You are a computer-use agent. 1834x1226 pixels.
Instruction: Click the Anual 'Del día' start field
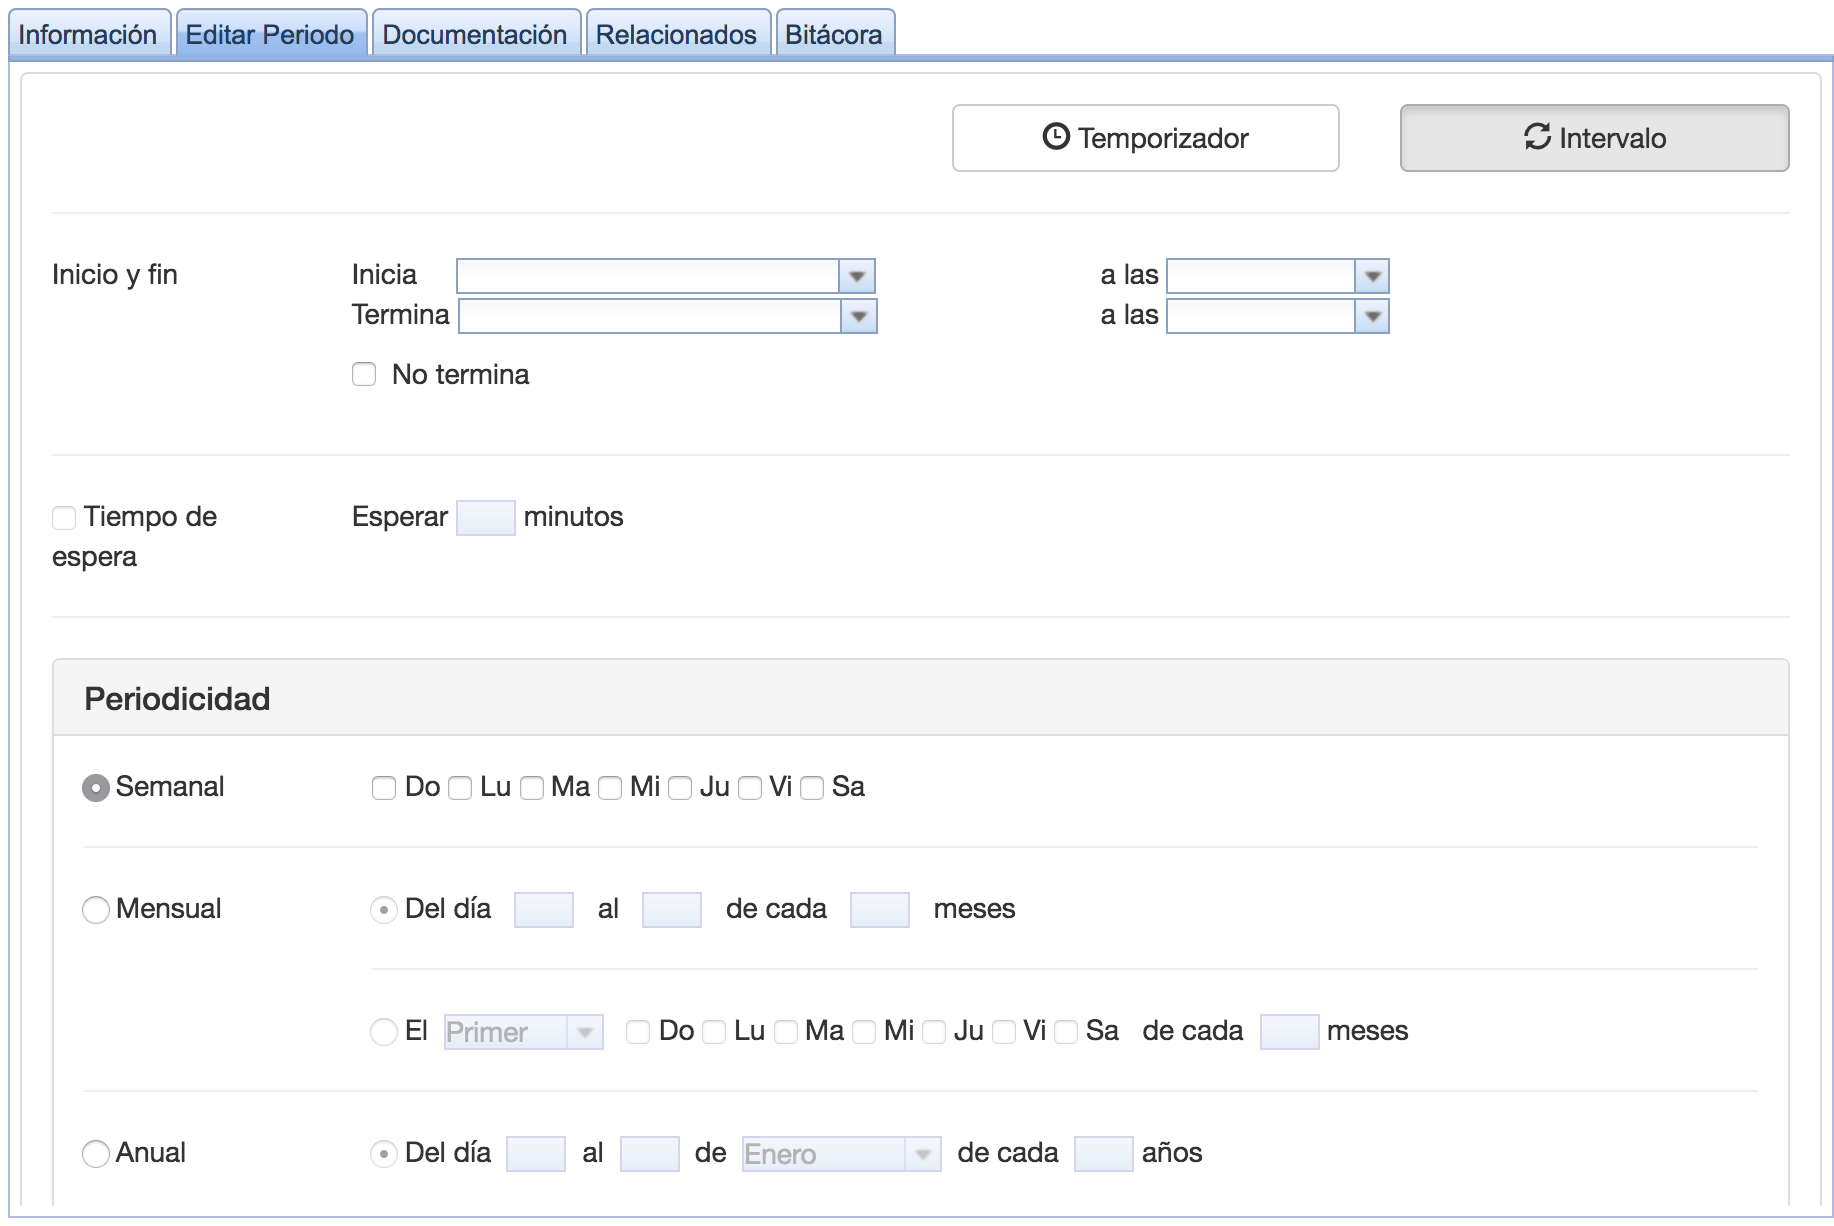point(536,1154)
